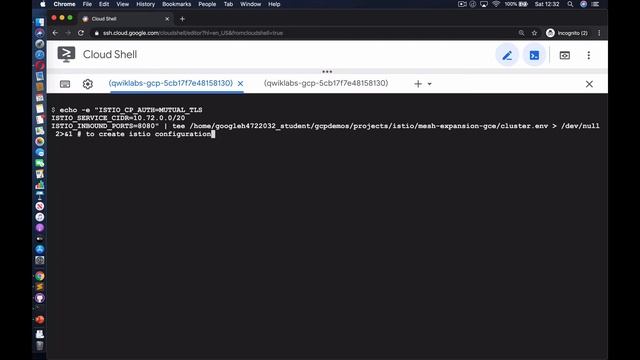Open the Chrome three-dot menu

(x=599, y=33)
